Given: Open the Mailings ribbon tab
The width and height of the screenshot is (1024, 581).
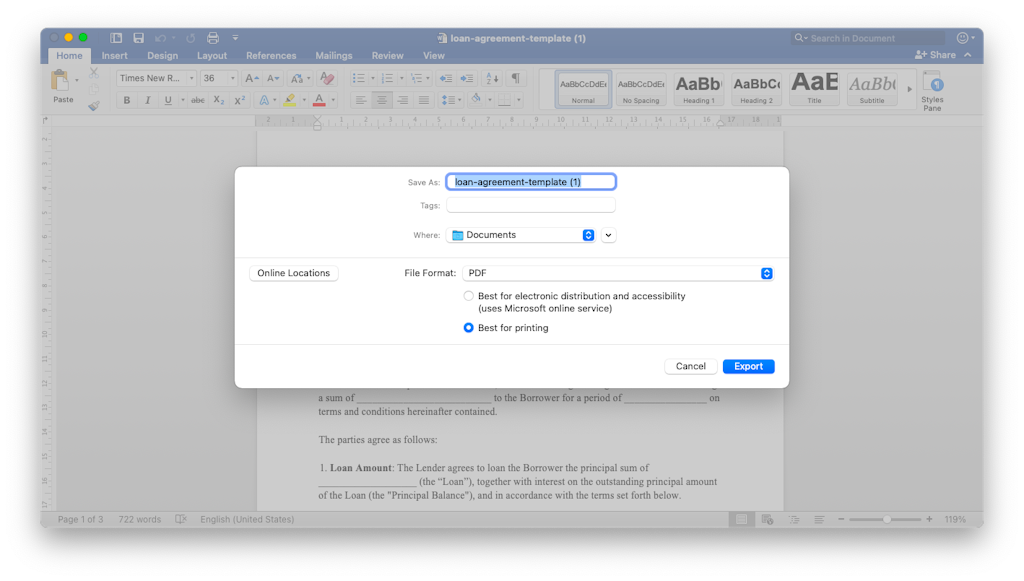Looking at the screenshot, I should click(x=333, y=56).
